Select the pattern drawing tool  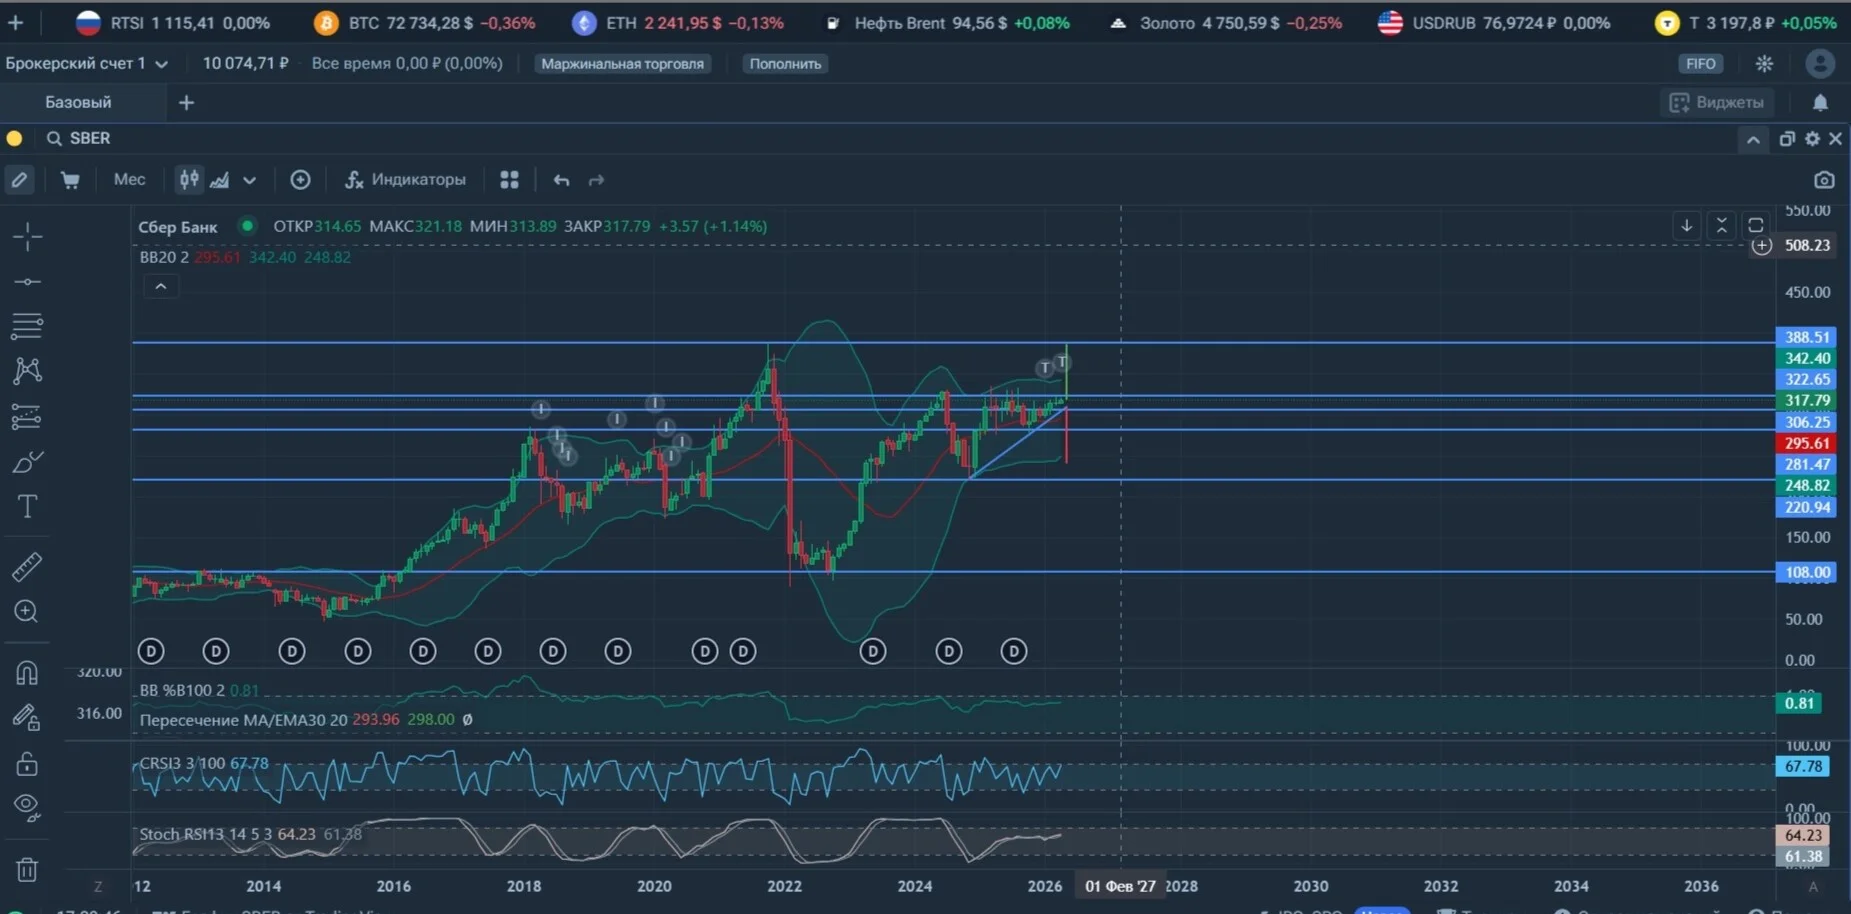click(27, 371)
